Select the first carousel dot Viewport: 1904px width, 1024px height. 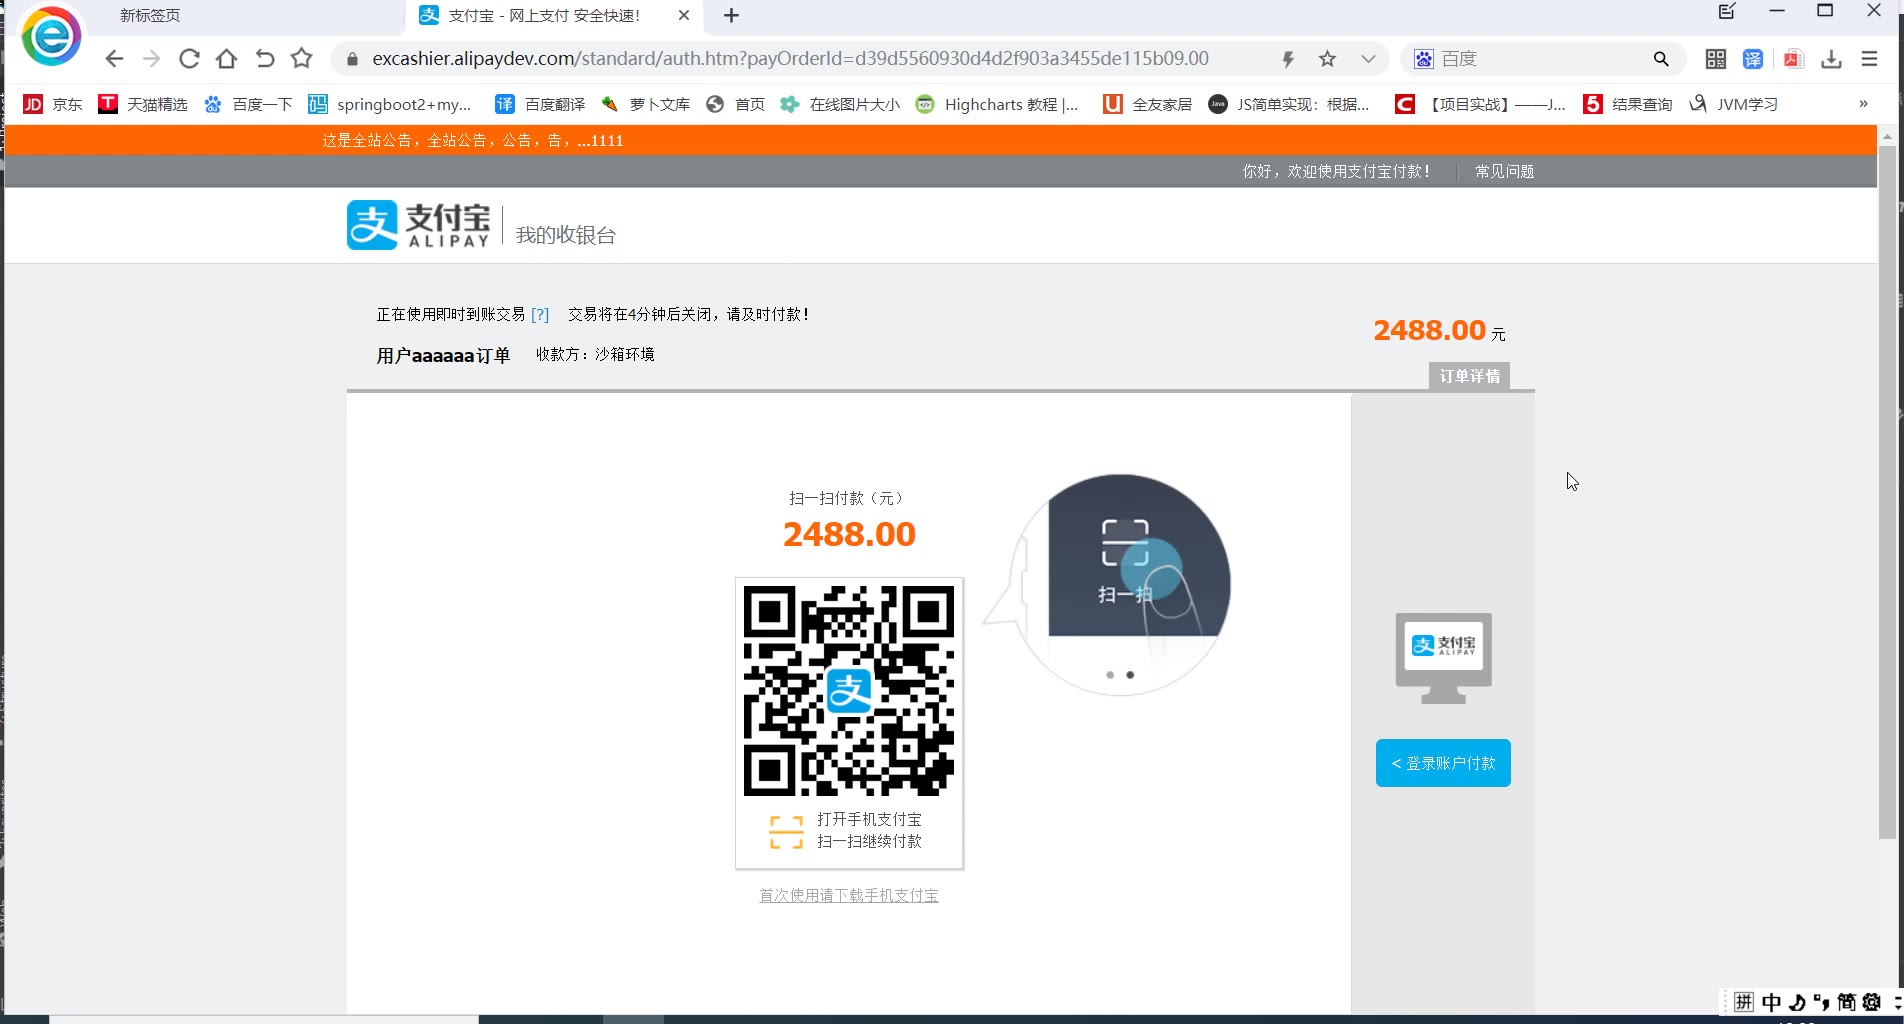point(1110,675)
